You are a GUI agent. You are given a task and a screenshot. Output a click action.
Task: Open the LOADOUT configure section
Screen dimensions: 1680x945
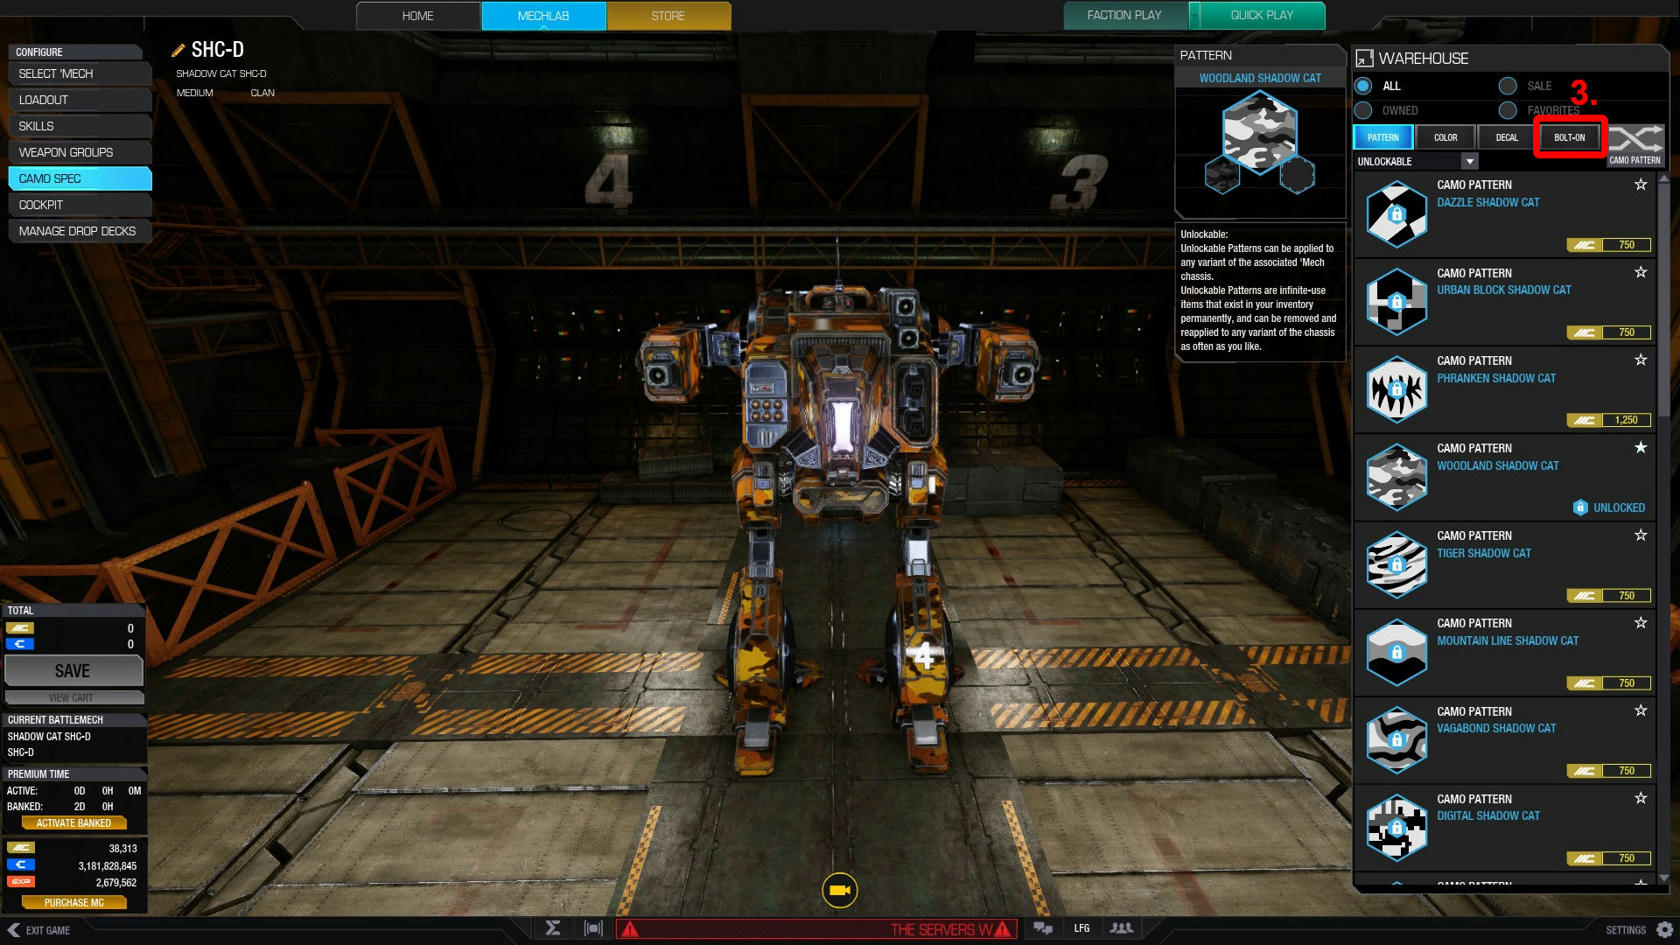(79, 100)
